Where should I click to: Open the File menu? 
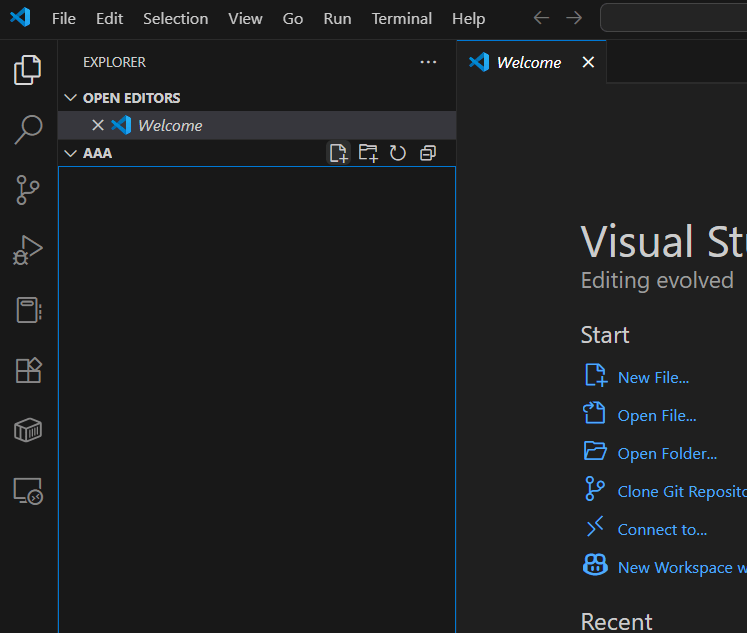pos(64,19)
